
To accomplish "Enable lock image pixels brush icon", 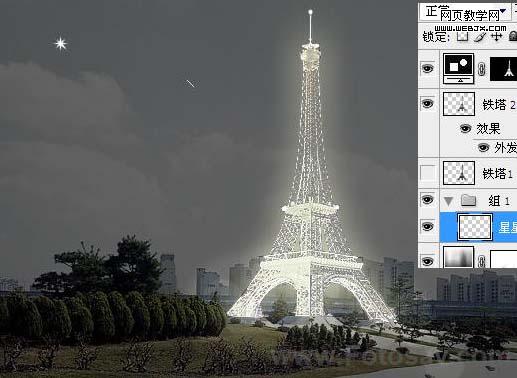I will click(479, 36).
